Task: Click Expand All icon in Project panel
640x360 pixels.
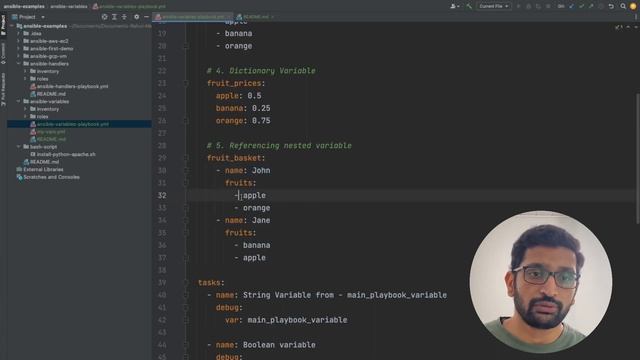Action: coord(114,17)
